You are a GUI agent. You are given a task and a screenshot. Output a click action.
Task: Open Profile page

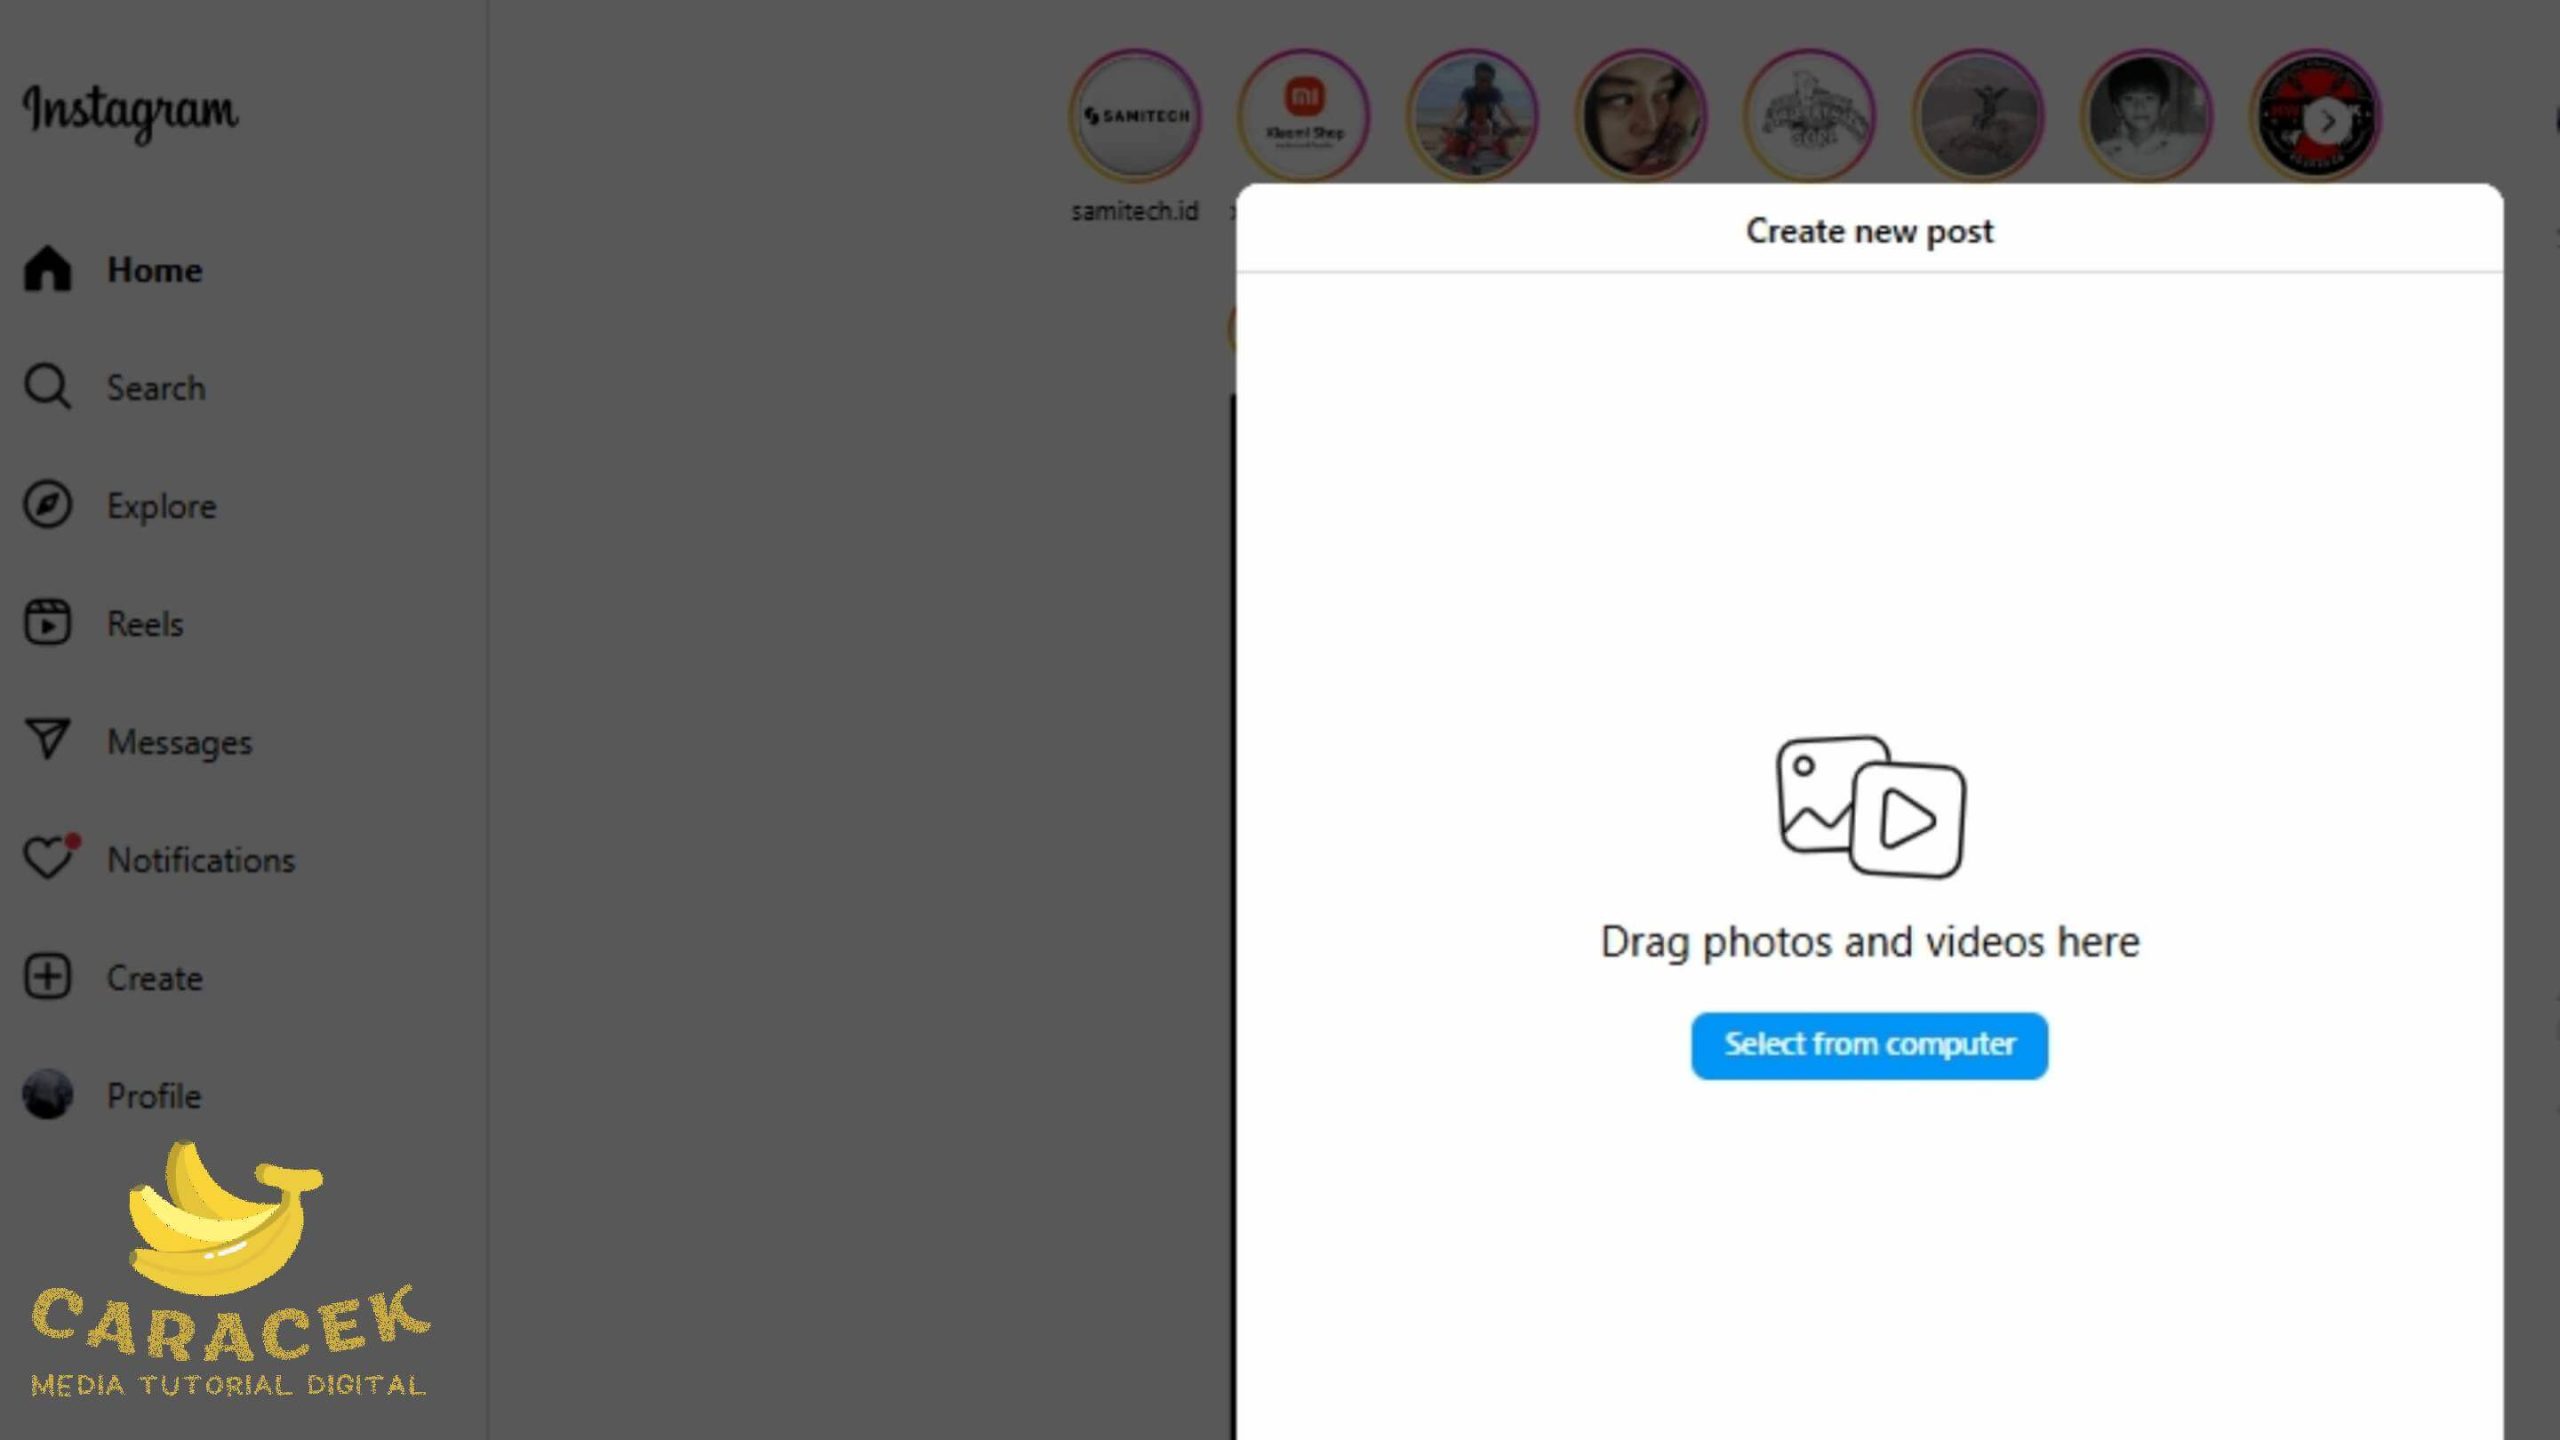153,1095
